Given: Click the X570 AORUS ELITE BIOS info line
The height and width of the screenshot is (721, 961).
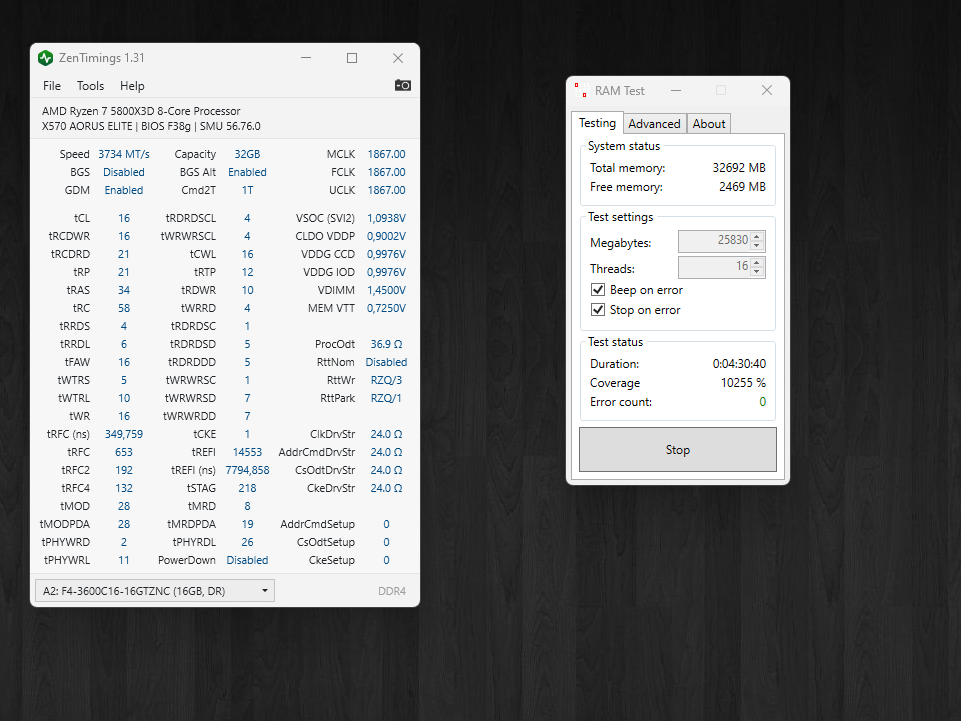Looking at the screenshot, I should [151, 126].
